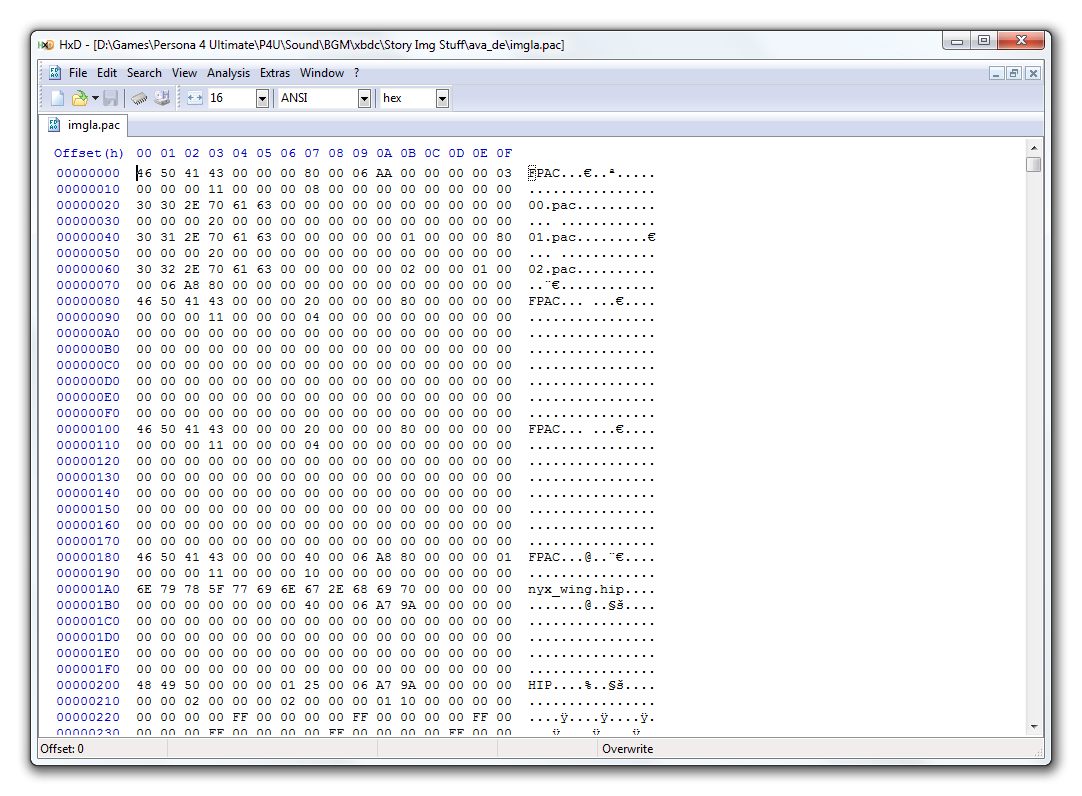1082x796 pixels.
Task: Click the 'HIP' decoded text in row 00000200
Action: pos(540,685)
